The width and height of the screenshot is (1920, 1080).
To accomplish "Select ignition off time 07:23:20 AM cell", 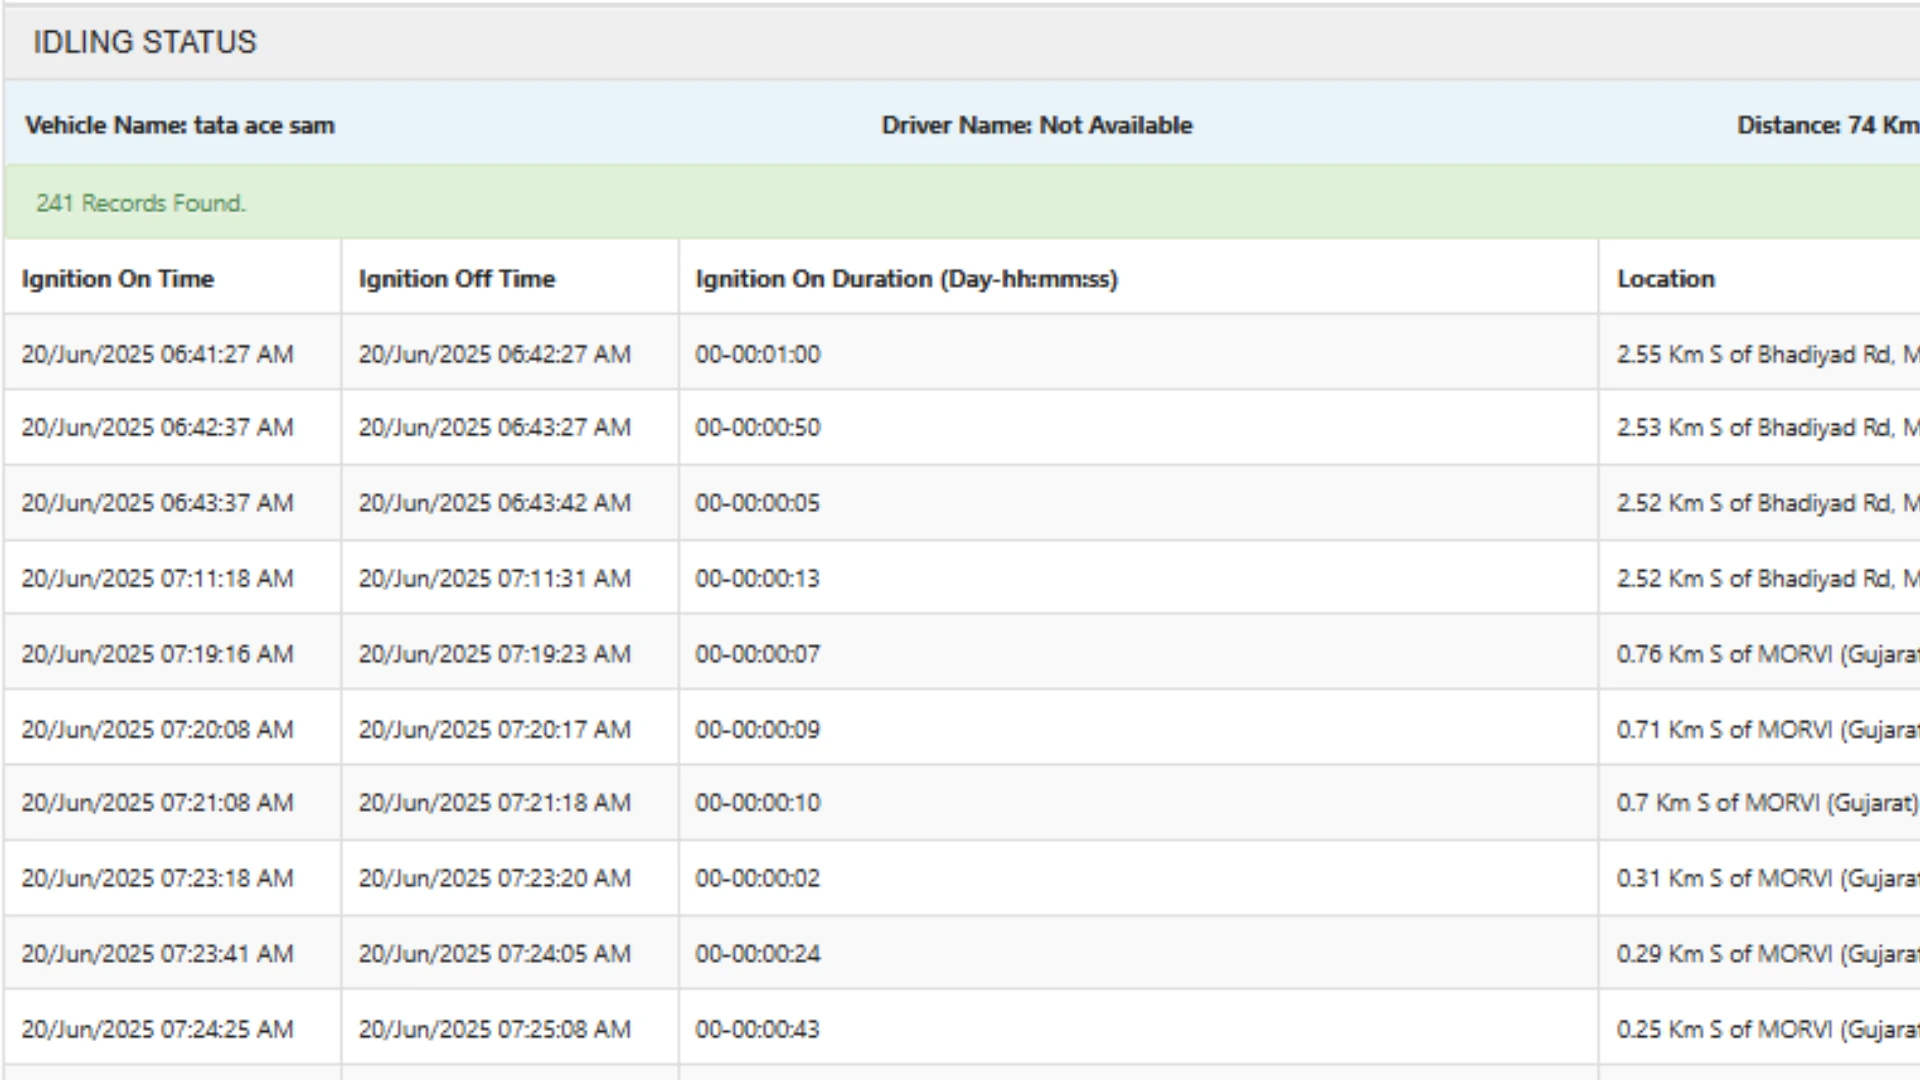I will (495, 878).
